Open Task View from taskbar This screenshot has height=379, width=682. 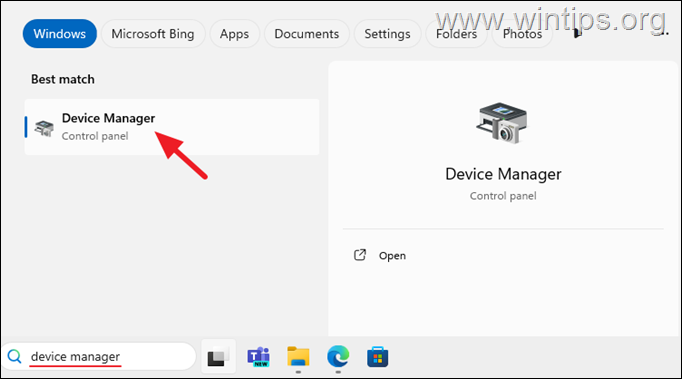click(218, 357)
